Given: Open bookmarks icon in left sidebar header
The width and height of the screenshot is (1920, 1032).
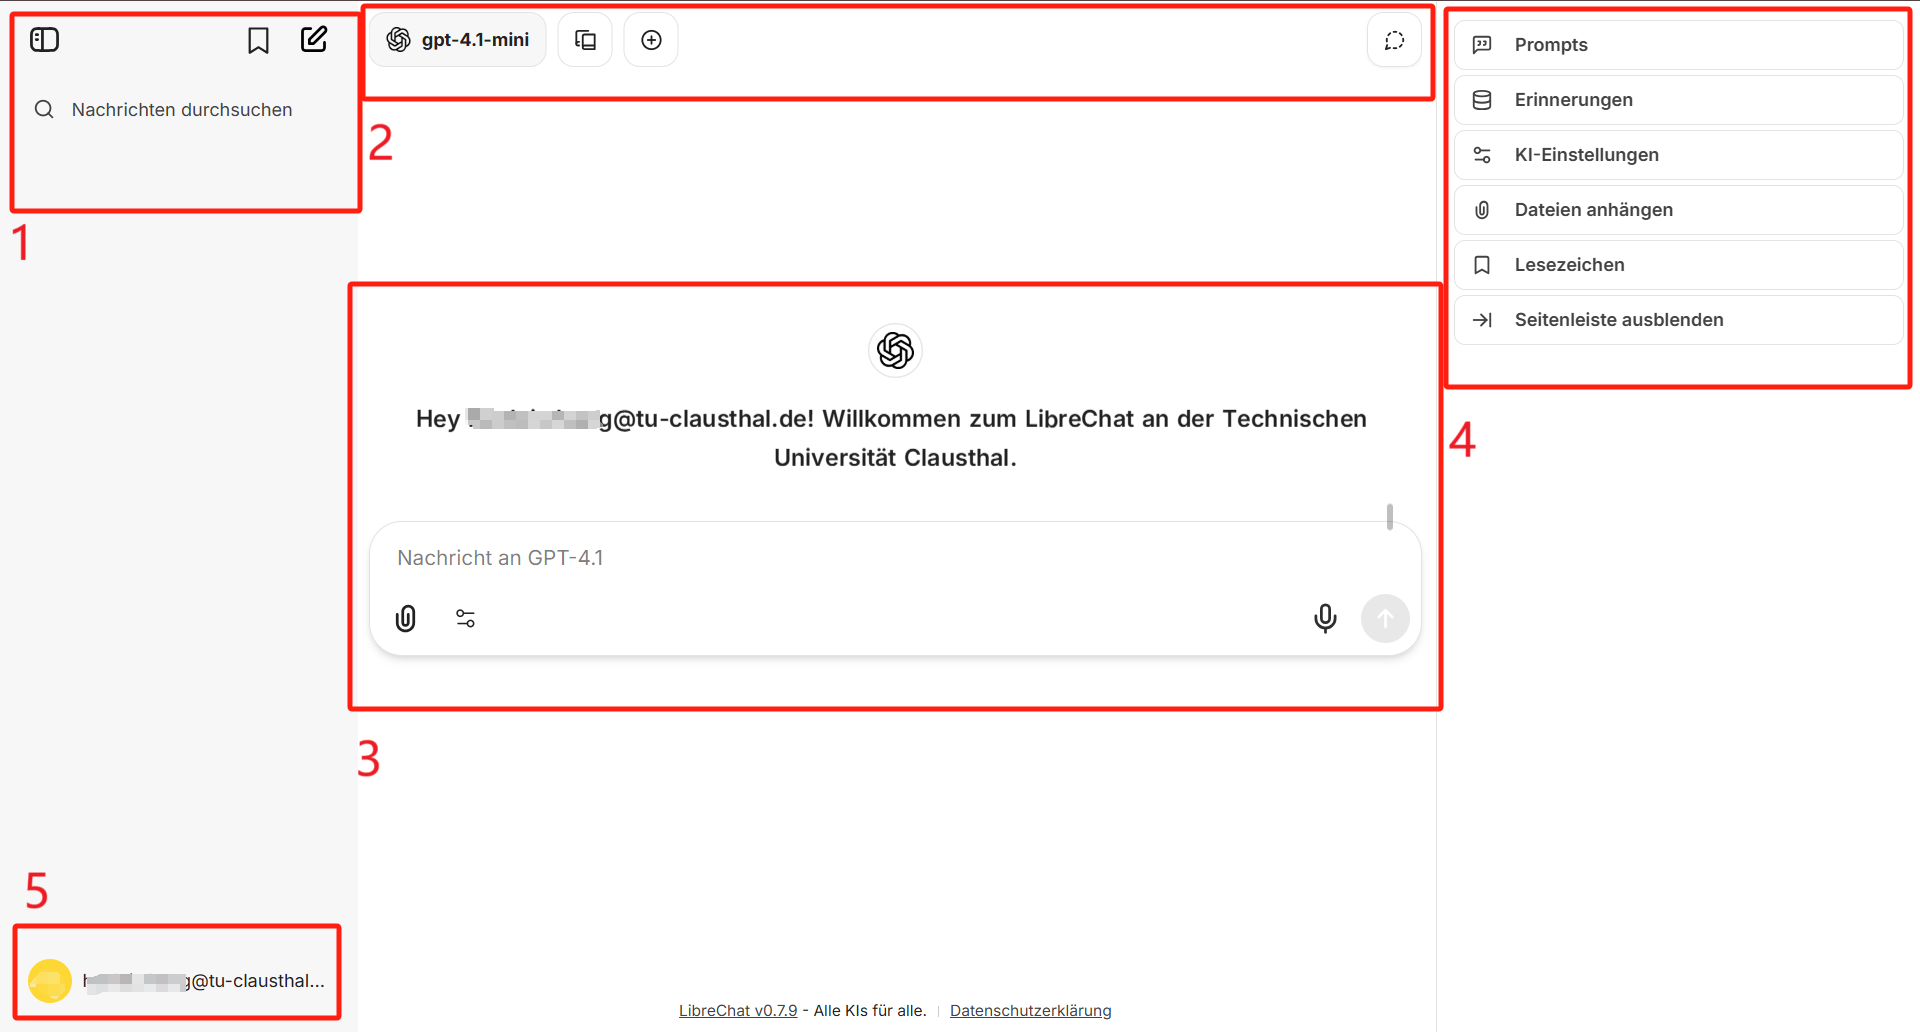Looking at the screenshot, I should [258, 40].
